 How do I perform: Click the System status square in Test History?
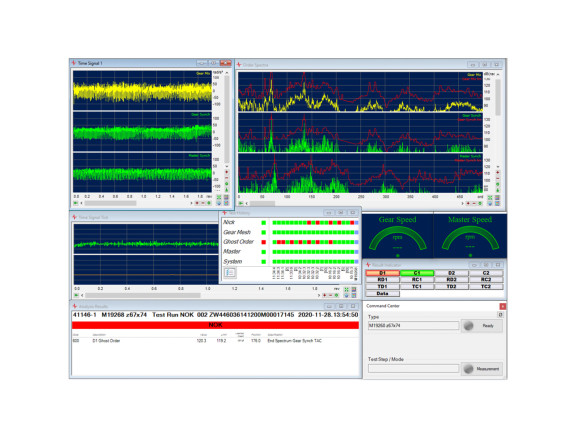[264, 262]
